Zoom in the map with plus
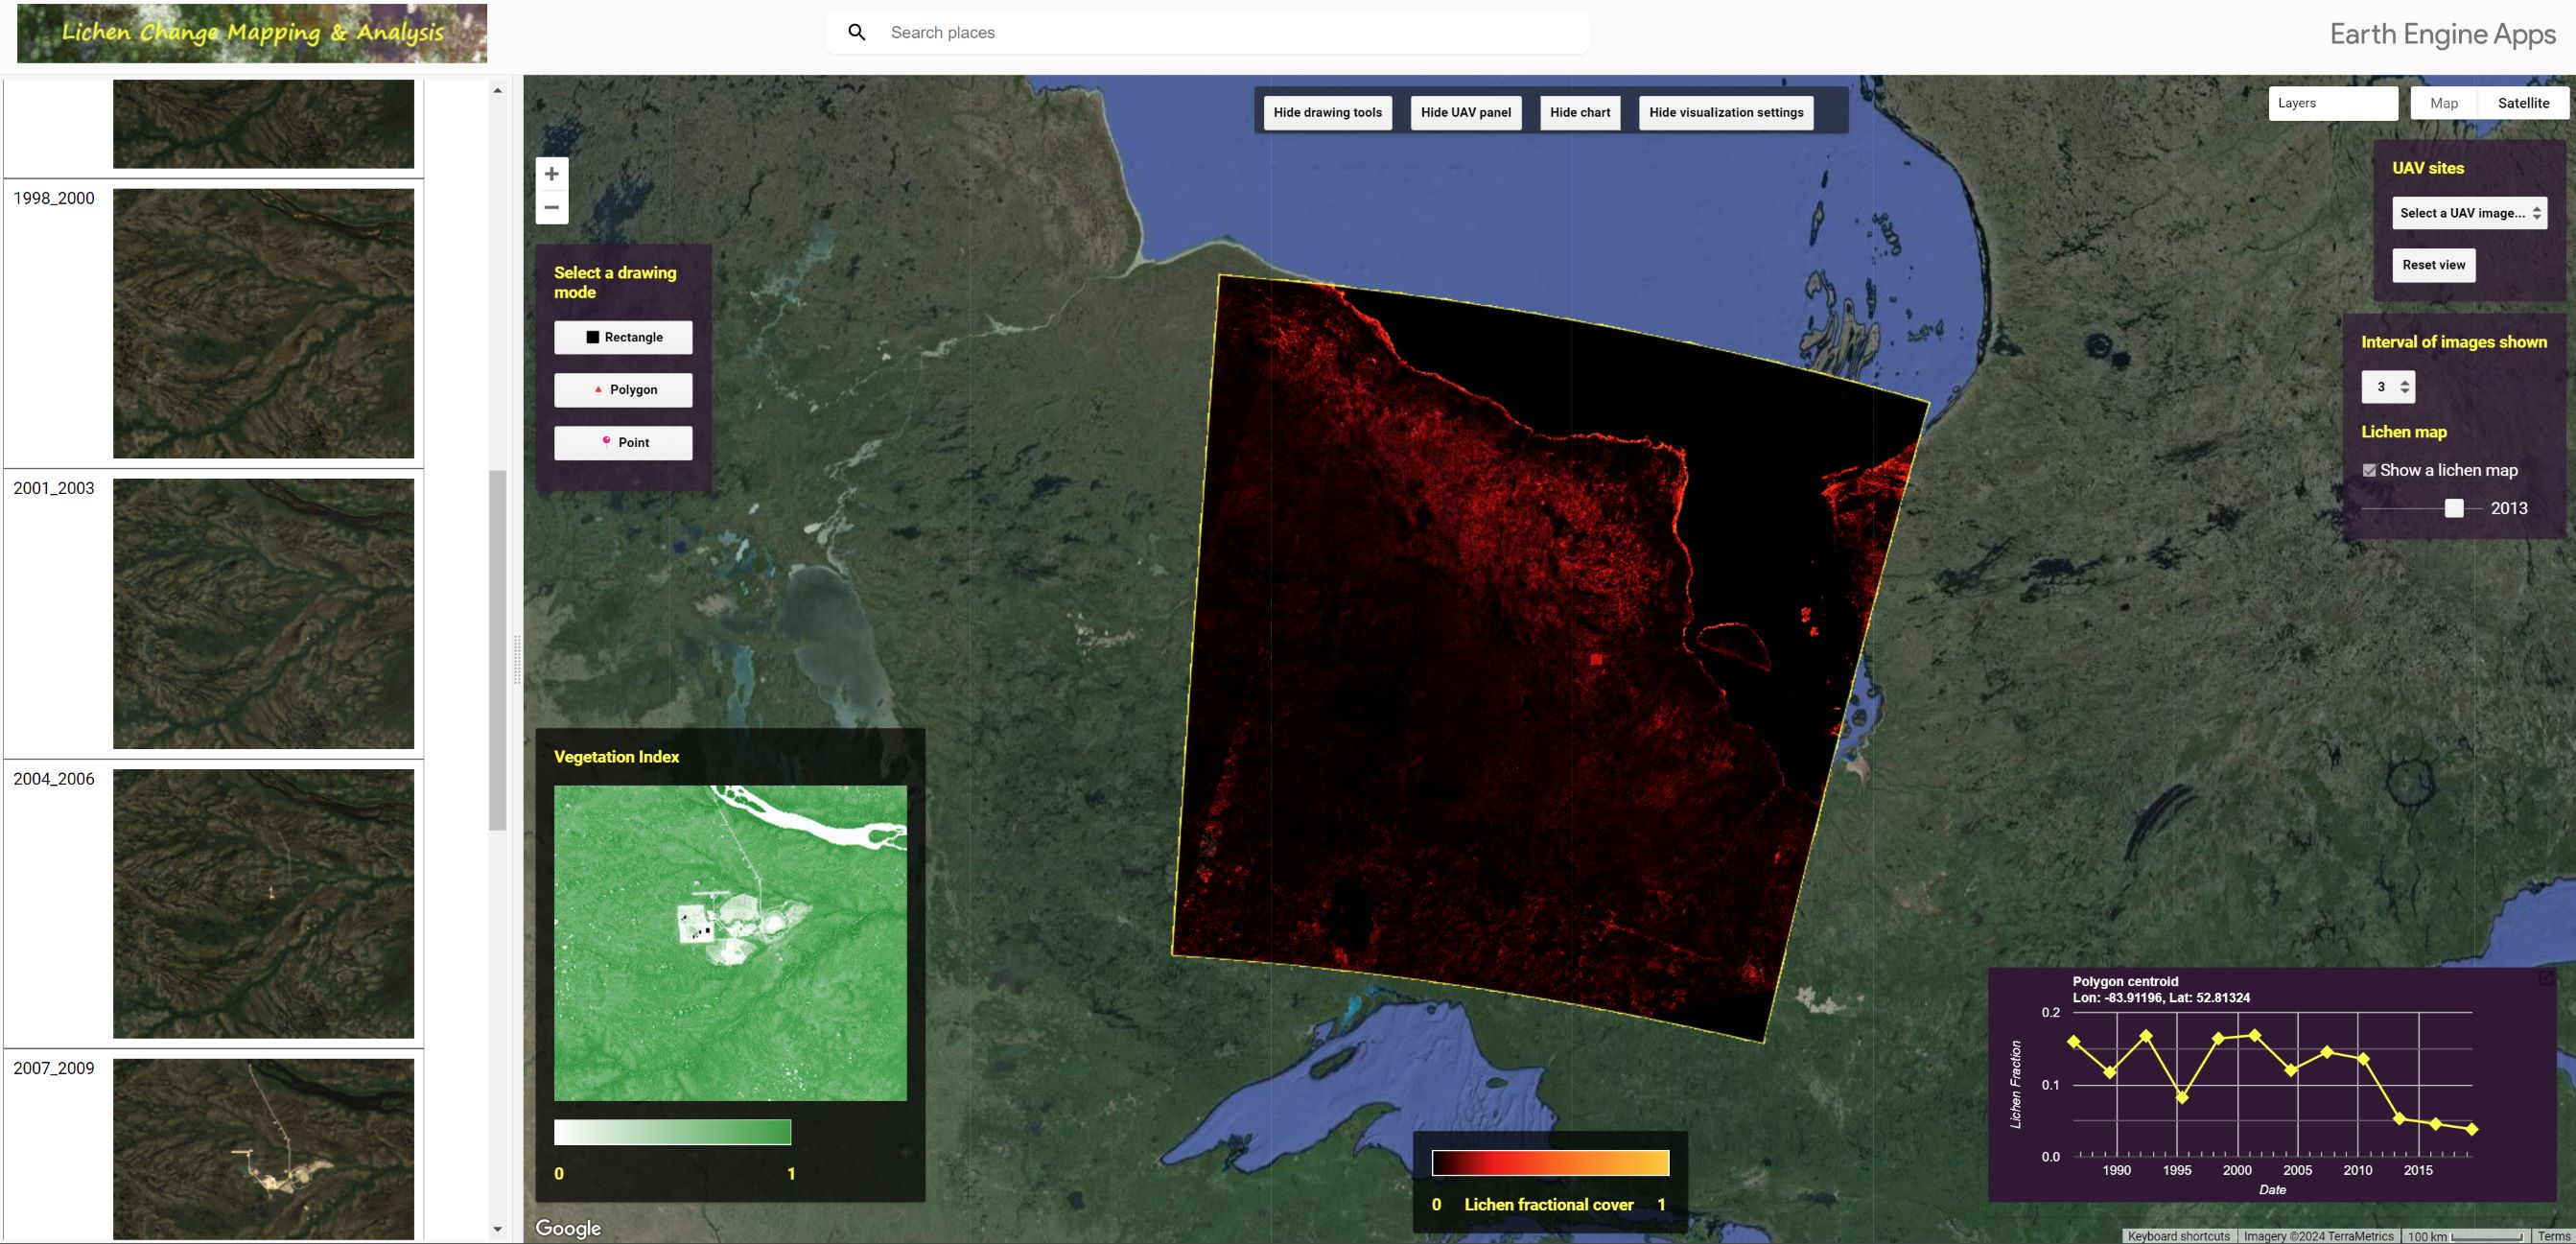The width and height of the screenshot is (2576, 1244). click(551, 174)
